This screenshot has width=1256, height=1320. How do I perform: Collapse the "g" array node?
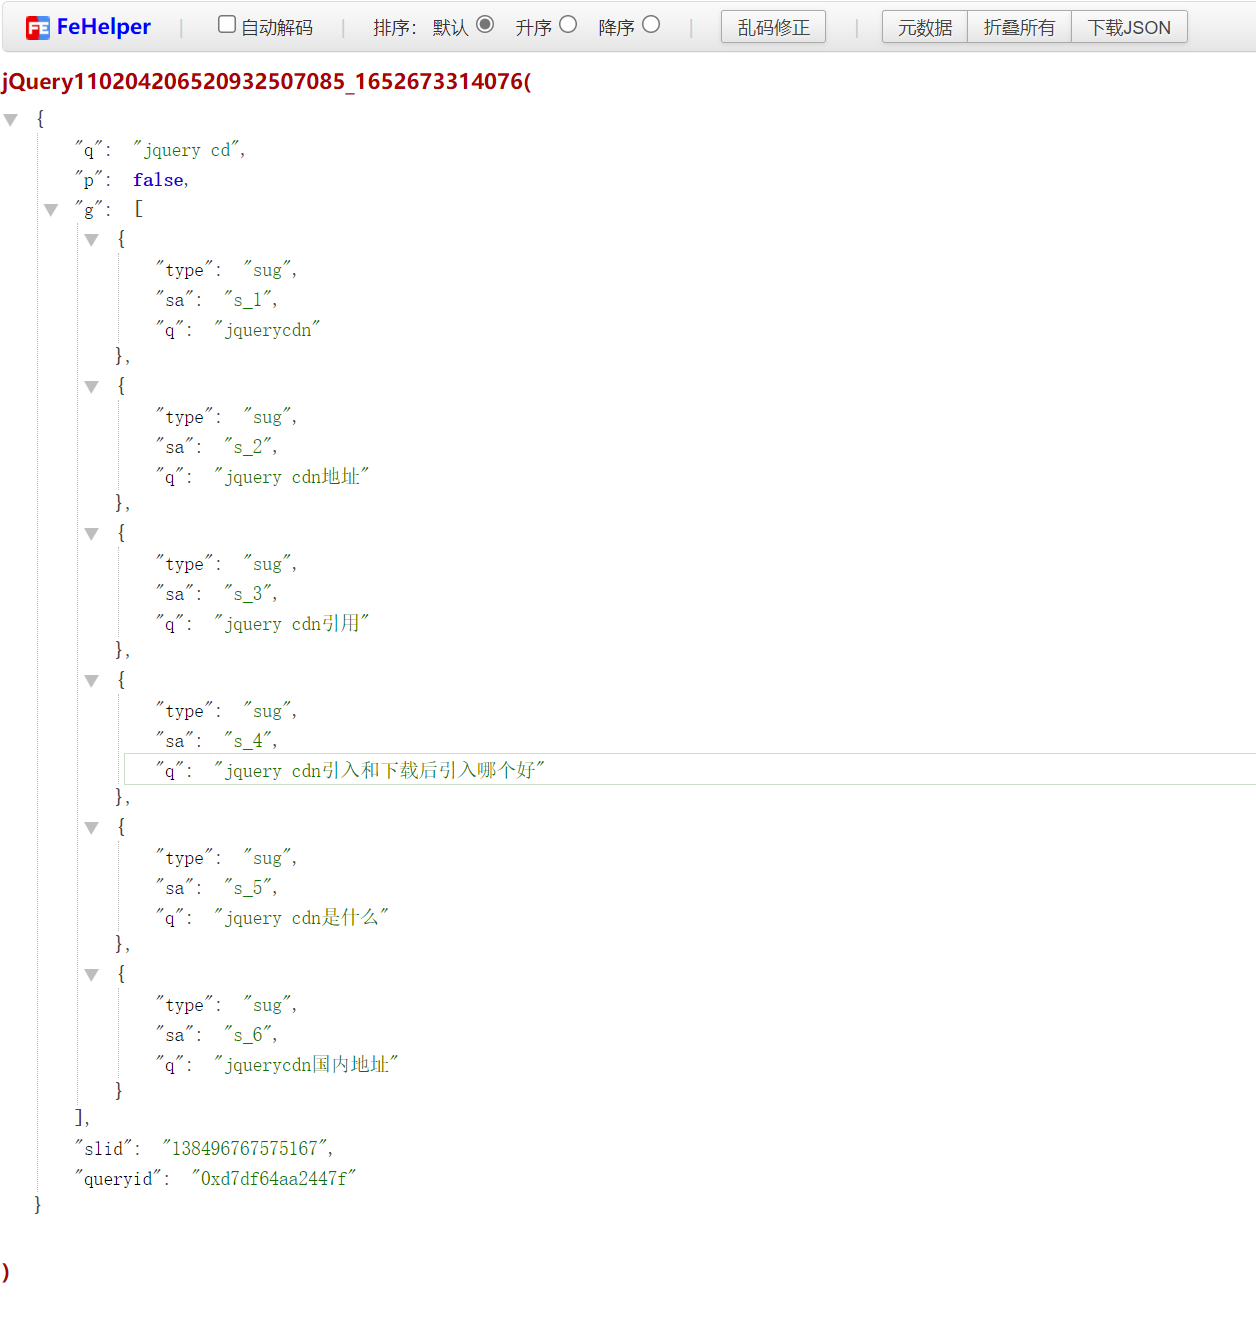click(51, 210)
